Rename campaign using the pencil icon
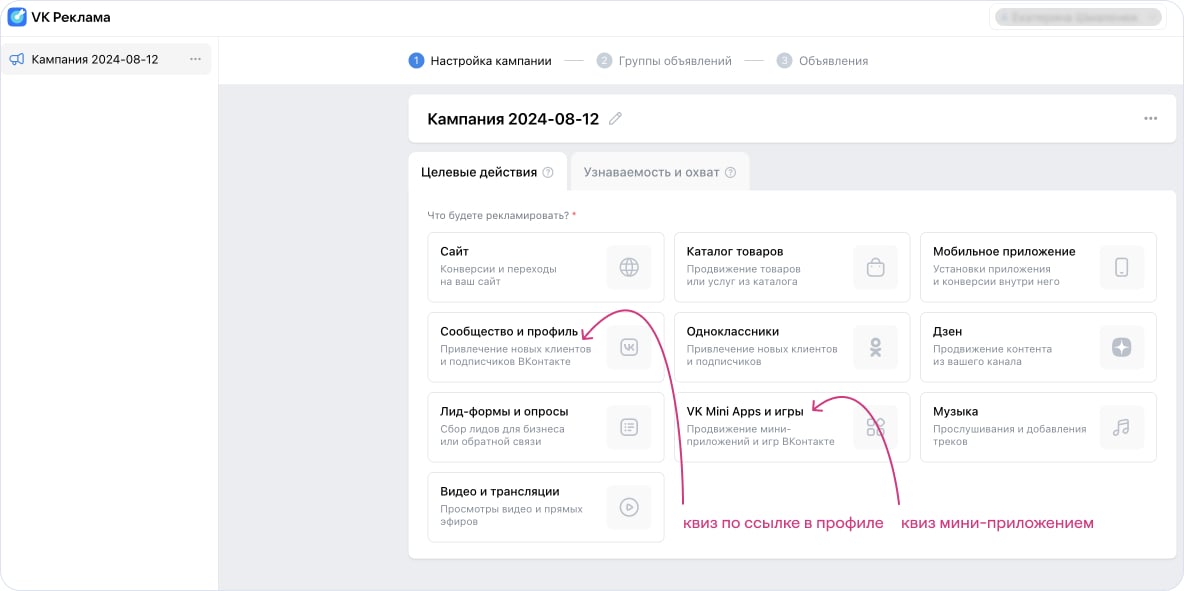Screen dimensions: 1184x591 click(615, 118)
